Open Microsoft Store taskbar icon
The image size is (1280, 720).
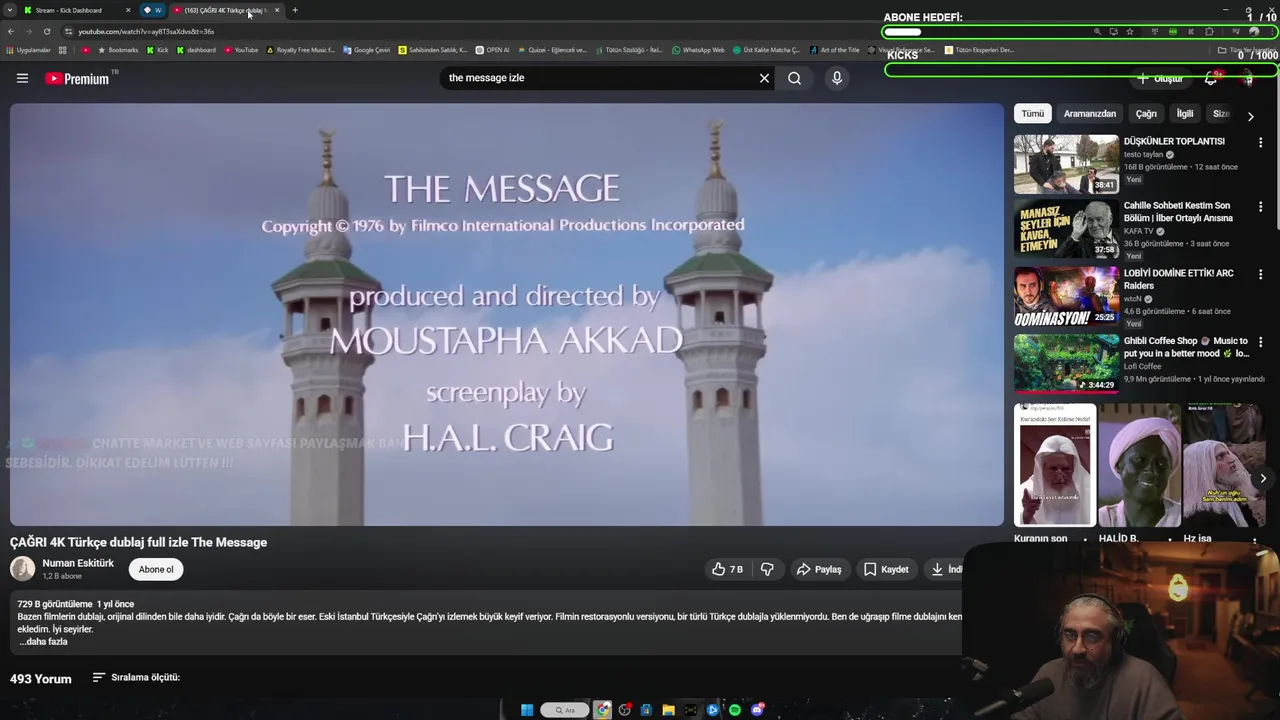coord(646,710)
